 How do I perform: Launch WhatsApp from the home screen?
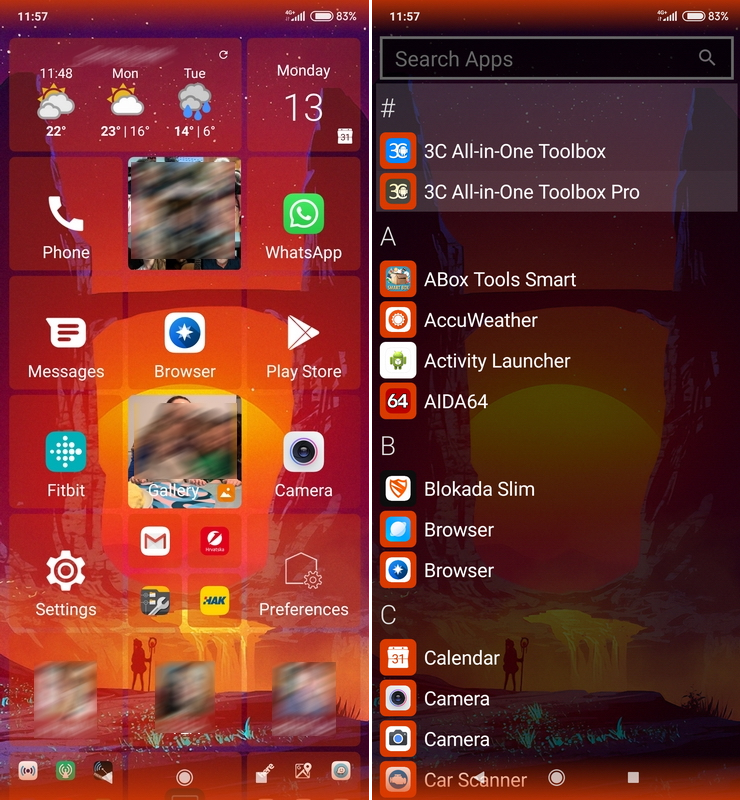point(304,214)
